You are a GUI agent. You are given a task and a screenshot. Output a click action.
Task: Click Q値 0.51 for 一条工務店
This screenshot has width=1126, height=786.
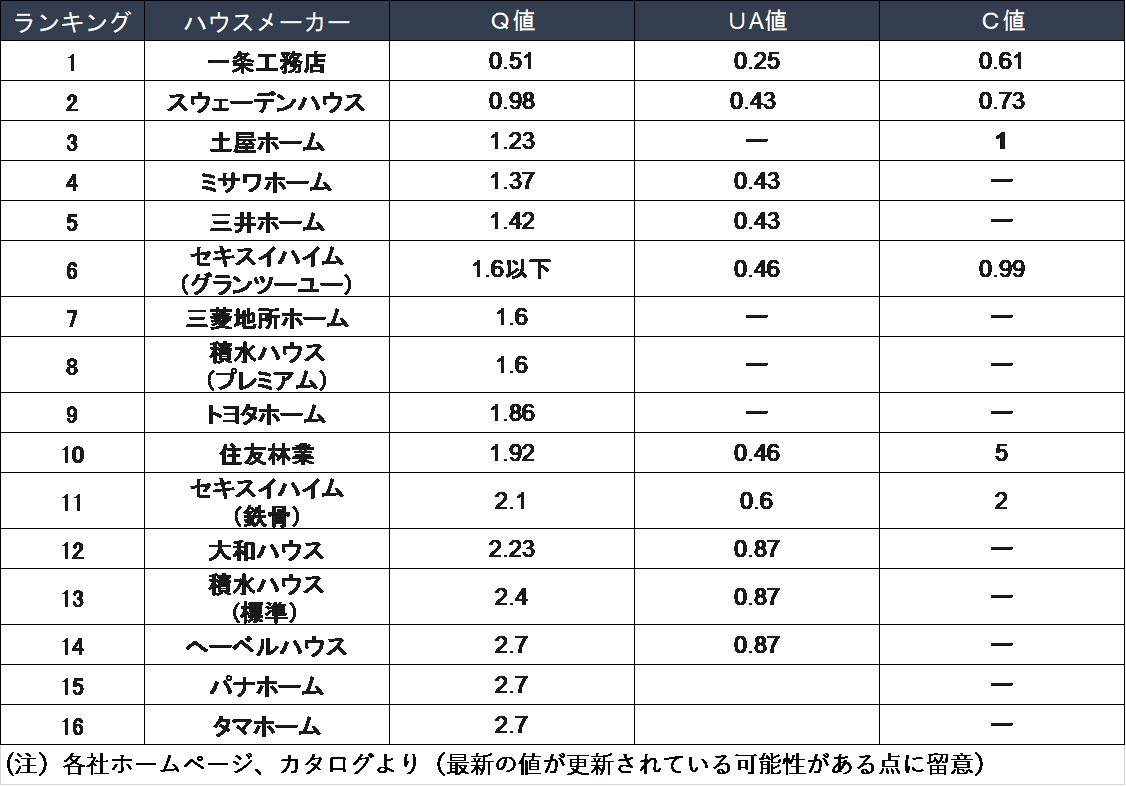[511, 61]
